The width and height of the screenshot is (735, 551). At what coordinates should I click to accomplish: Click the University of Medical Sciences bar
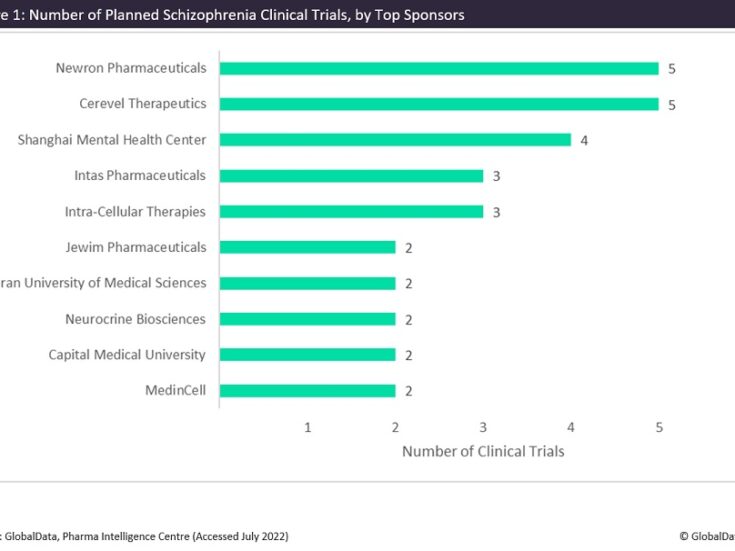coord(307,283)
